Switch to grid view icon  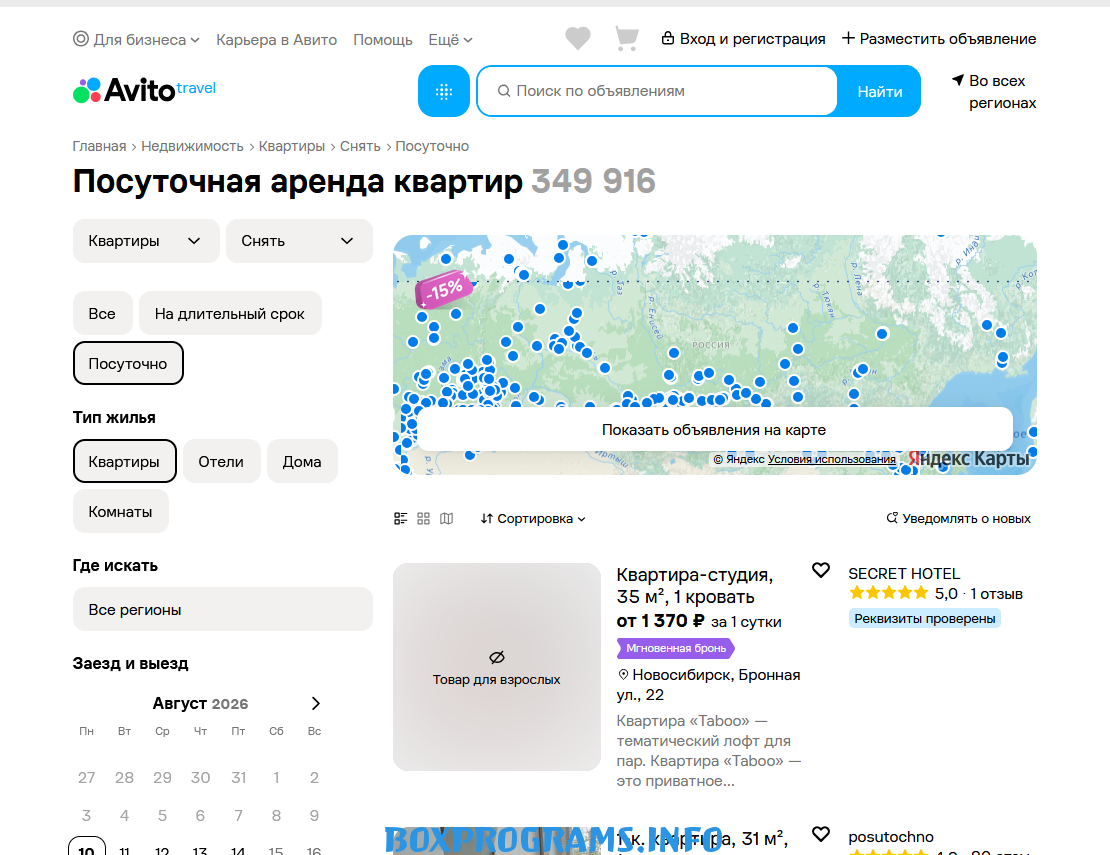423,519
